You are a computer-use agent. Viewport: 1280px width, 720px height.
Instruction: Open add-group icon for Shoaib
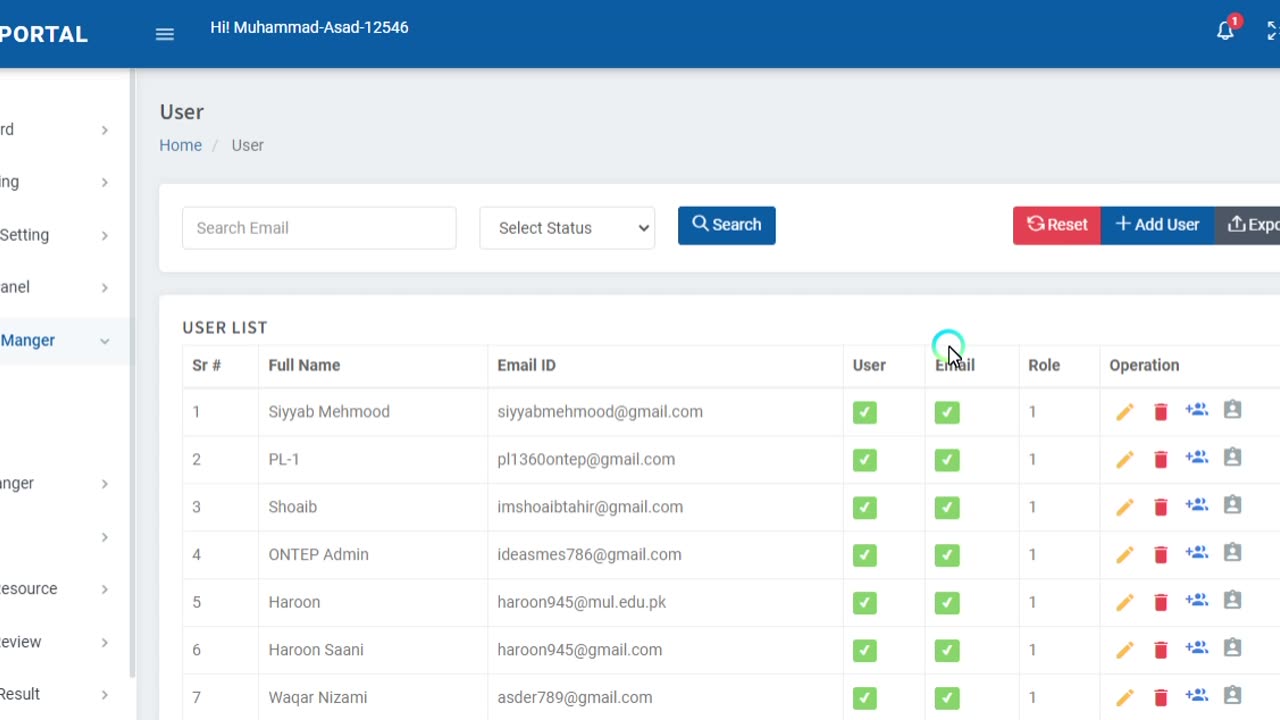pyautogui.click(x=1197, y=505)
